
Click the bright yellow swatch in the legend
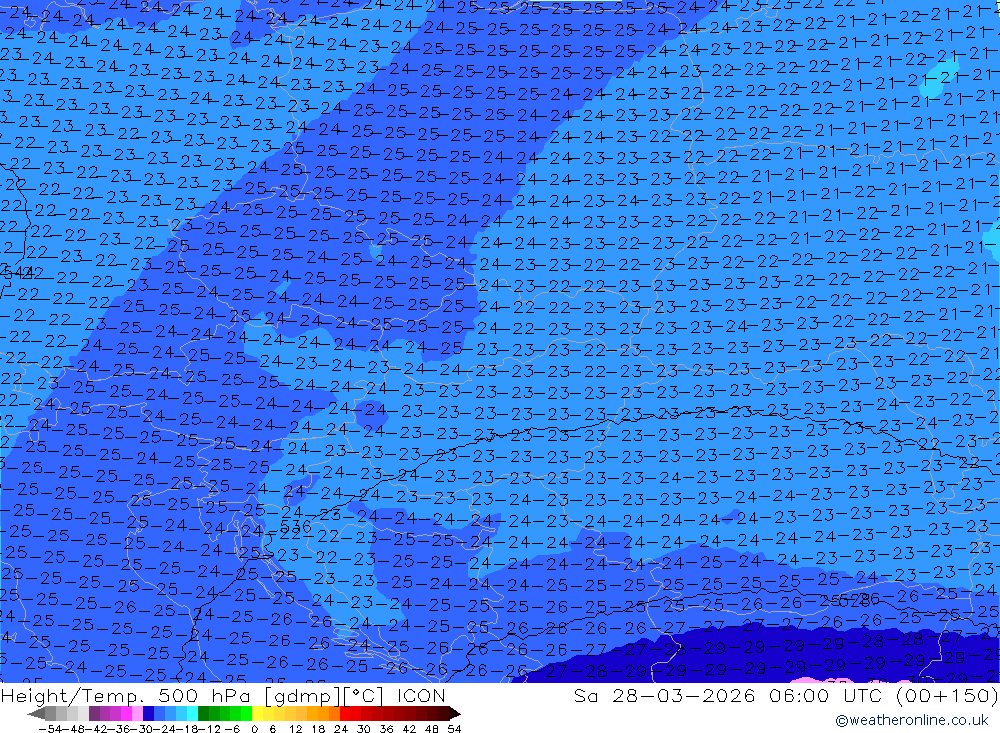tap(258, 713)
